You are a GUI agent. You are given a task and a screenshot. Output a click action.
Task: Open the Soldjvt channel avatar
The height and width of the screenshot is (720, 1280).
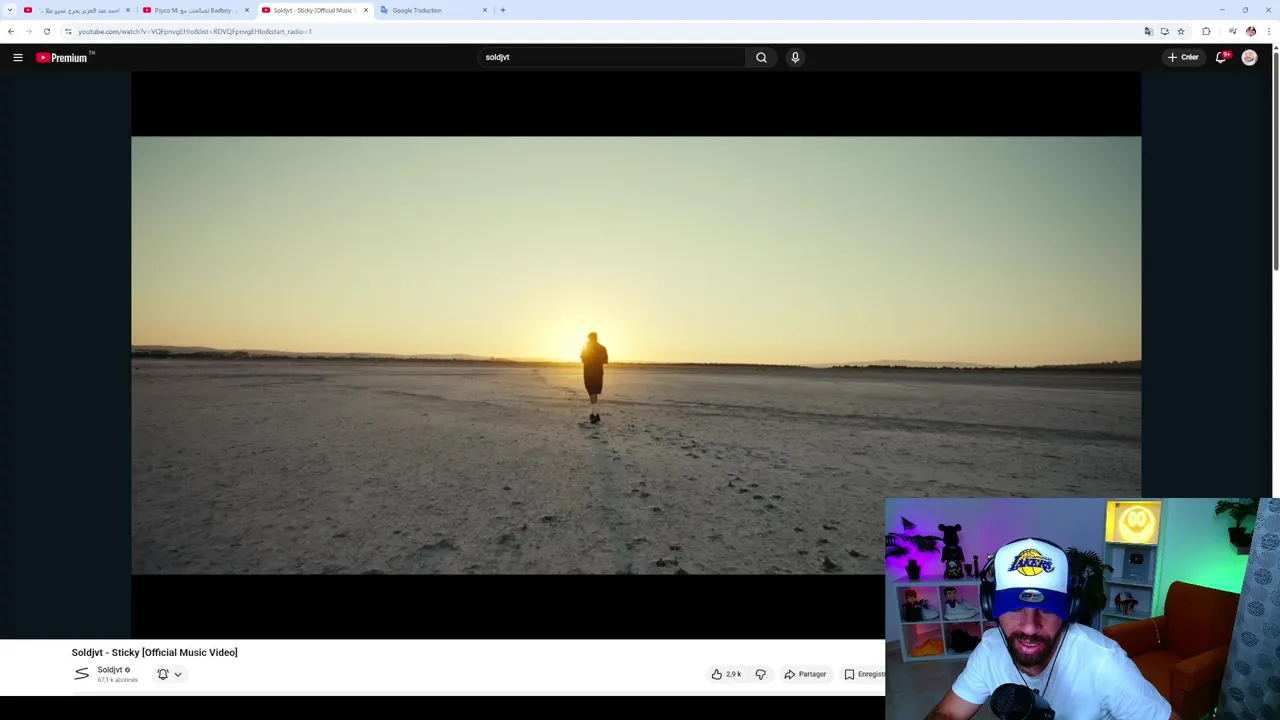(x=81, y=674)
